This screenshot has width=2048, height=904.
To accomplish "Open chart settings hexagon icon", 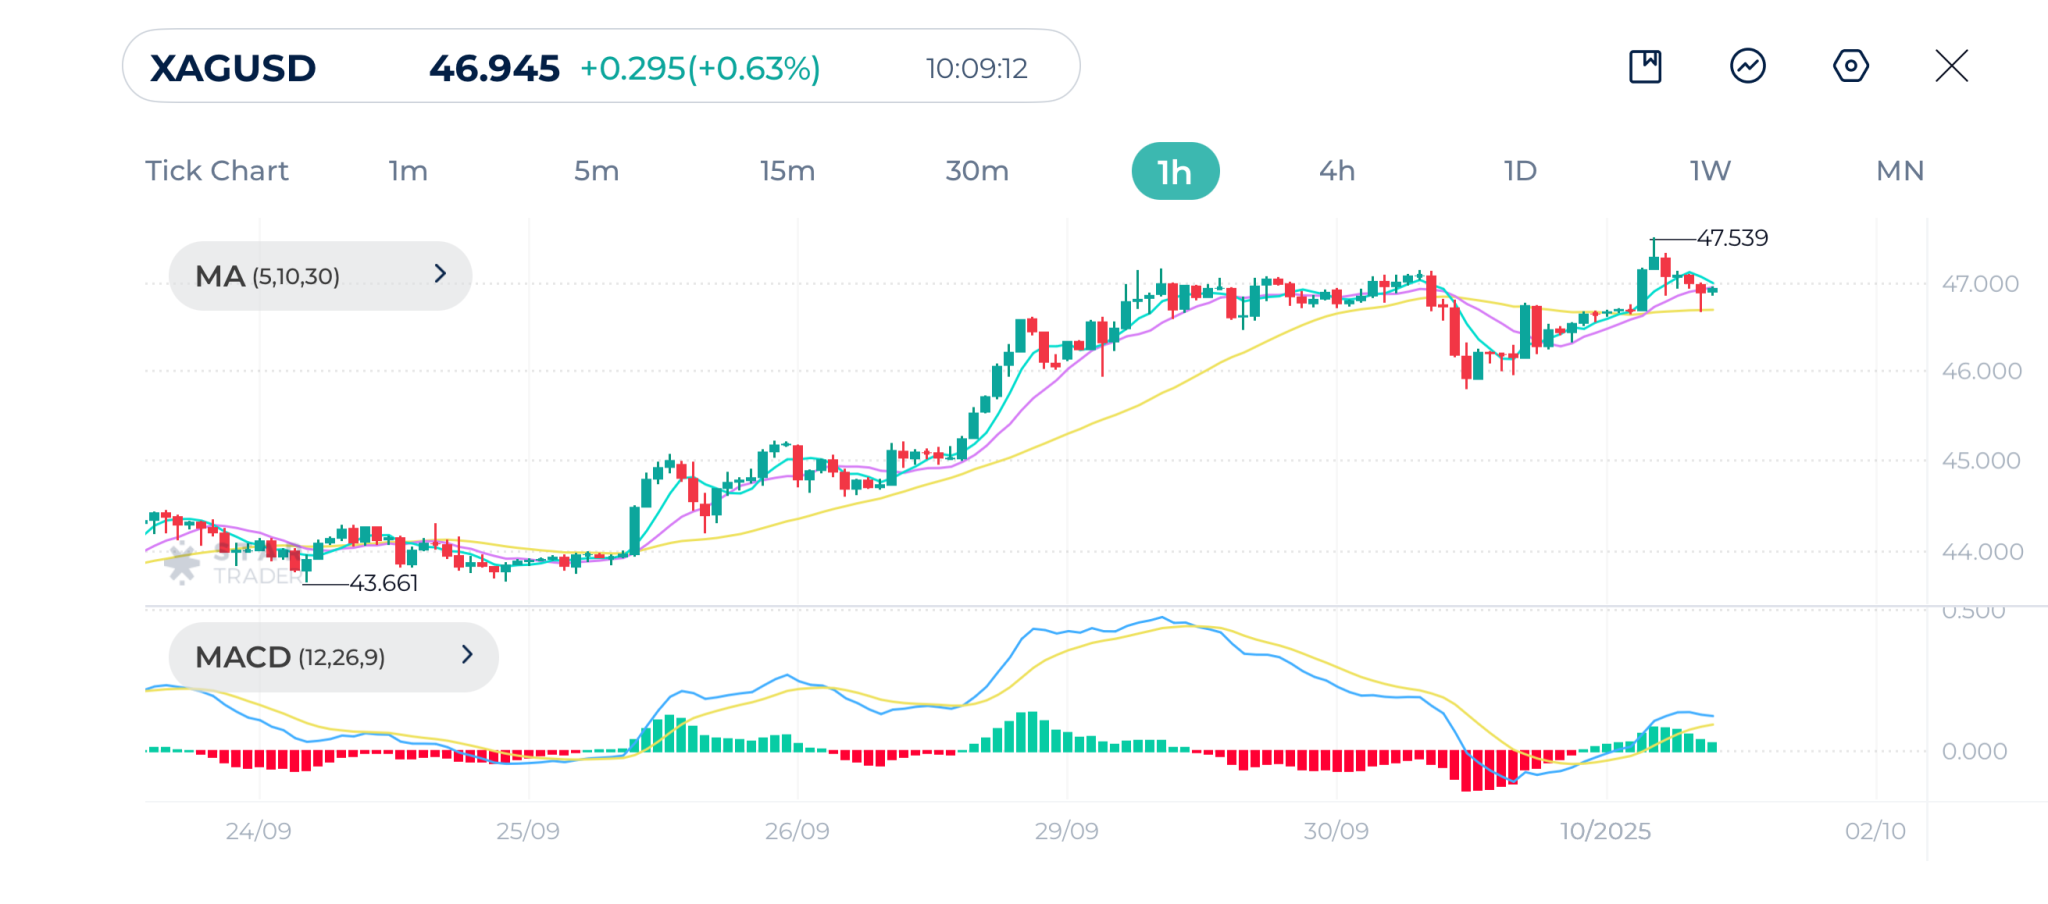I will click(1850, 67).
